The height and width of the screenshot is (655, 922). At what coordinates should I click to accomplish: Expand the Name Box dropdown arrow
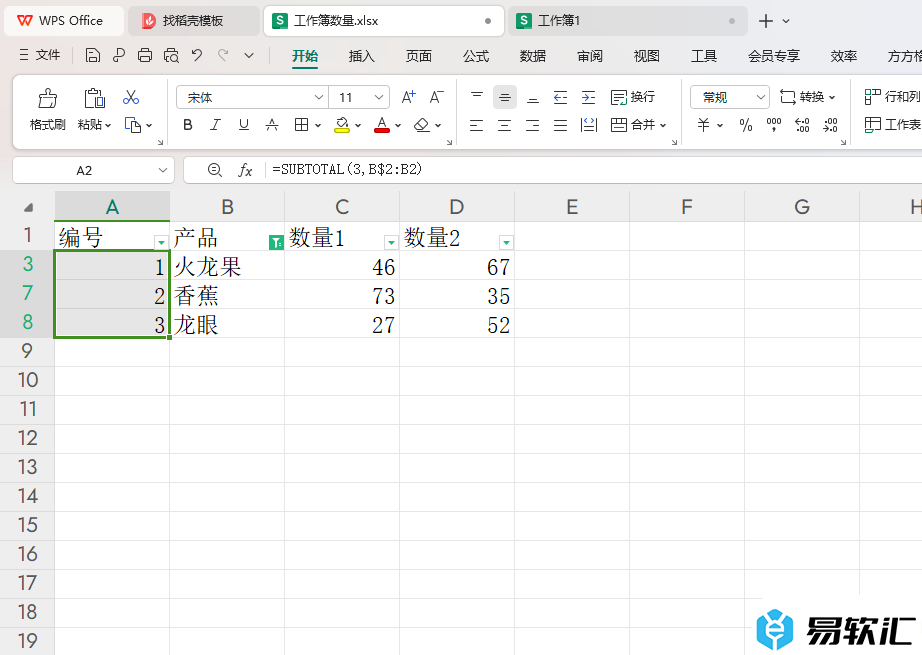(163, 171)
